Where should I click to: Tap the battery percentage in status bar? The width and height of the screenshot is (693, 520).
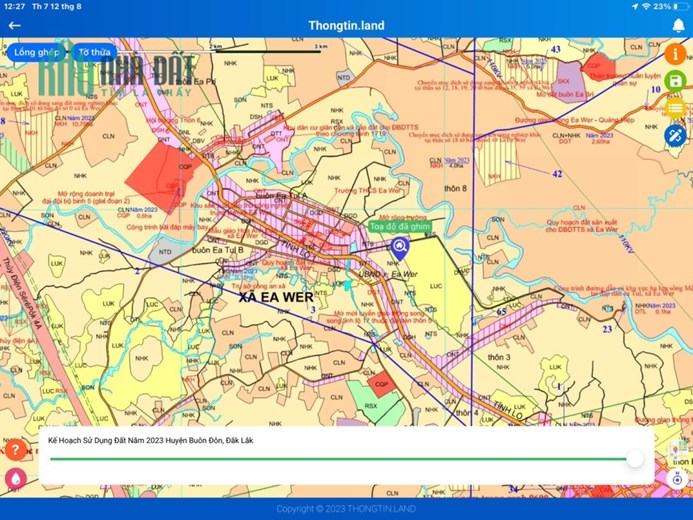662,6
